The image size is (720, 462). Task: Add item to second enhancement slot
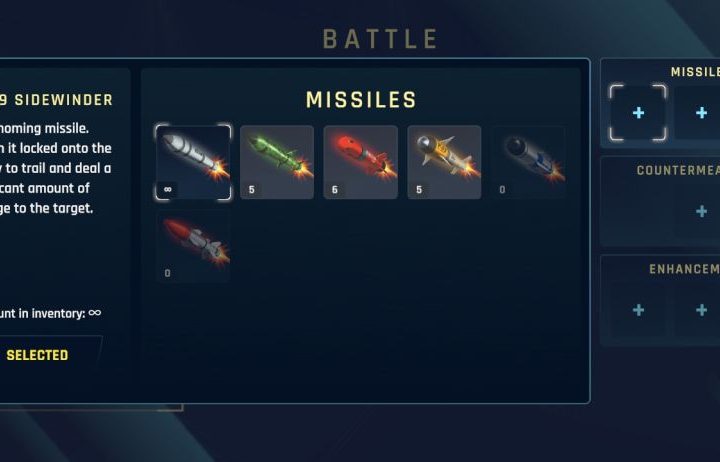coord(701,310)
